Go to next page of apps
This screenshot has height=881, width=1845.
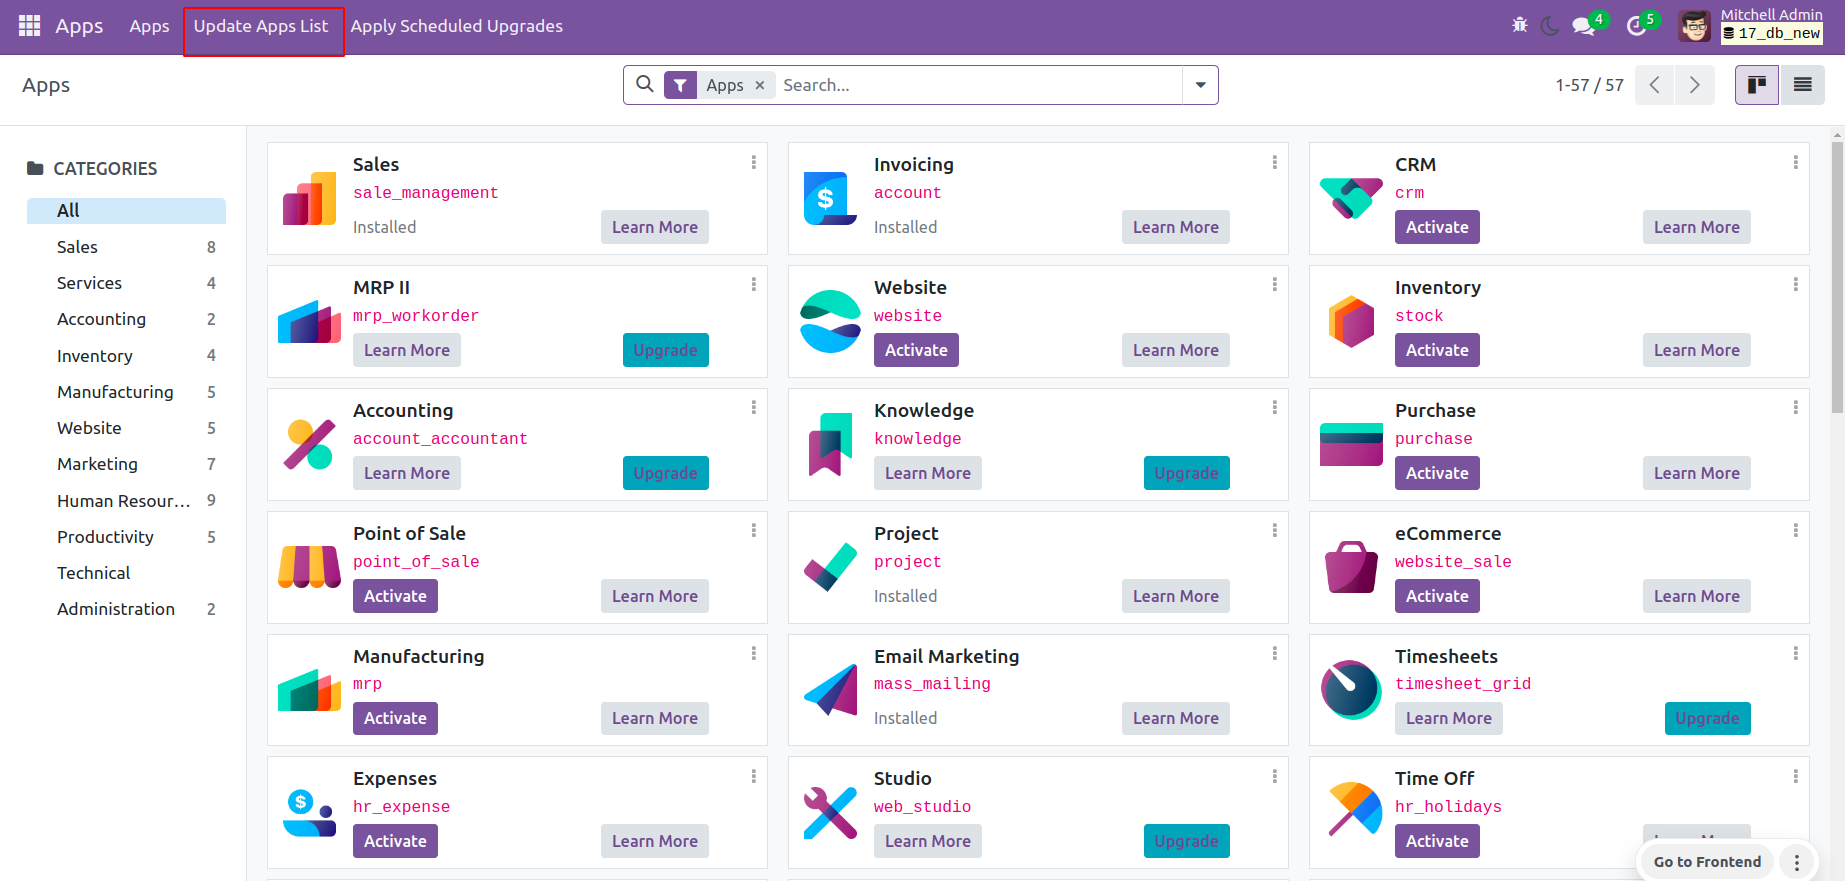coord(1695,85)
